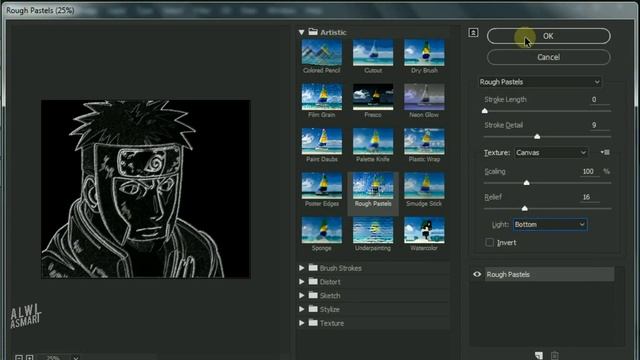Click the Relief slider handle
The width and height of the screenshot is (640, 360).
(524, 208)
